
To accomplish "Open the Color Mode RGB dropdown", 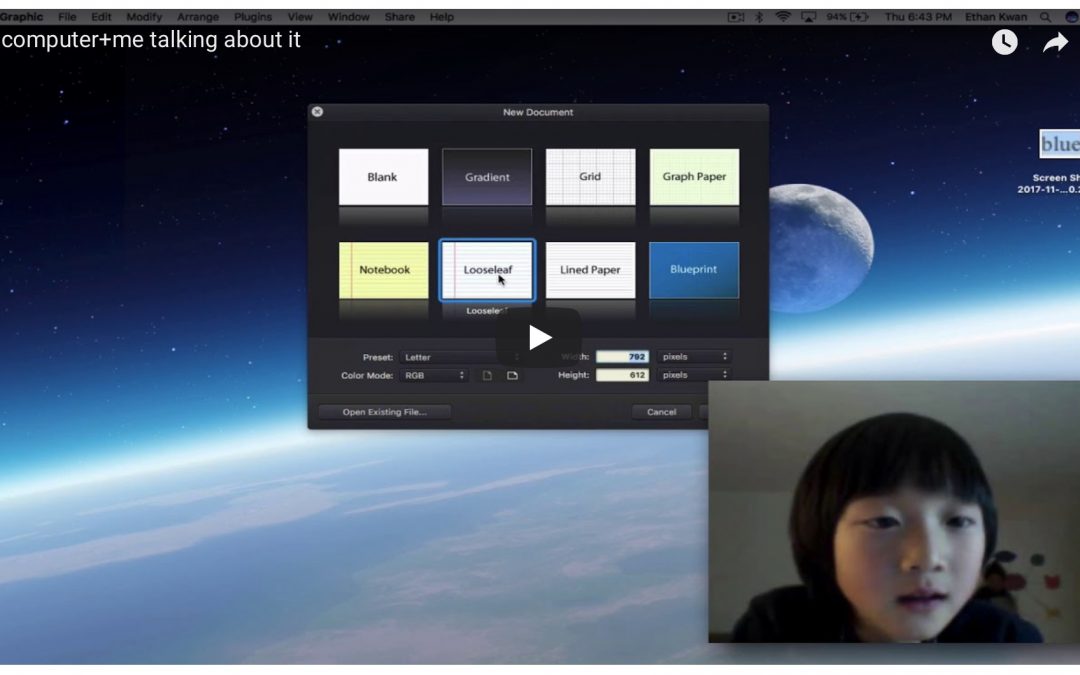I will pyautogui.click(x=434, y=375).
